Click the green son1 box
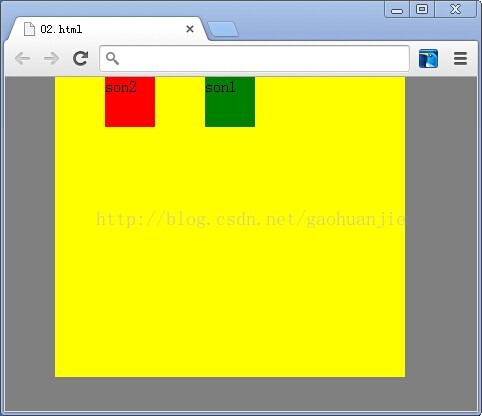 (230, 102)
